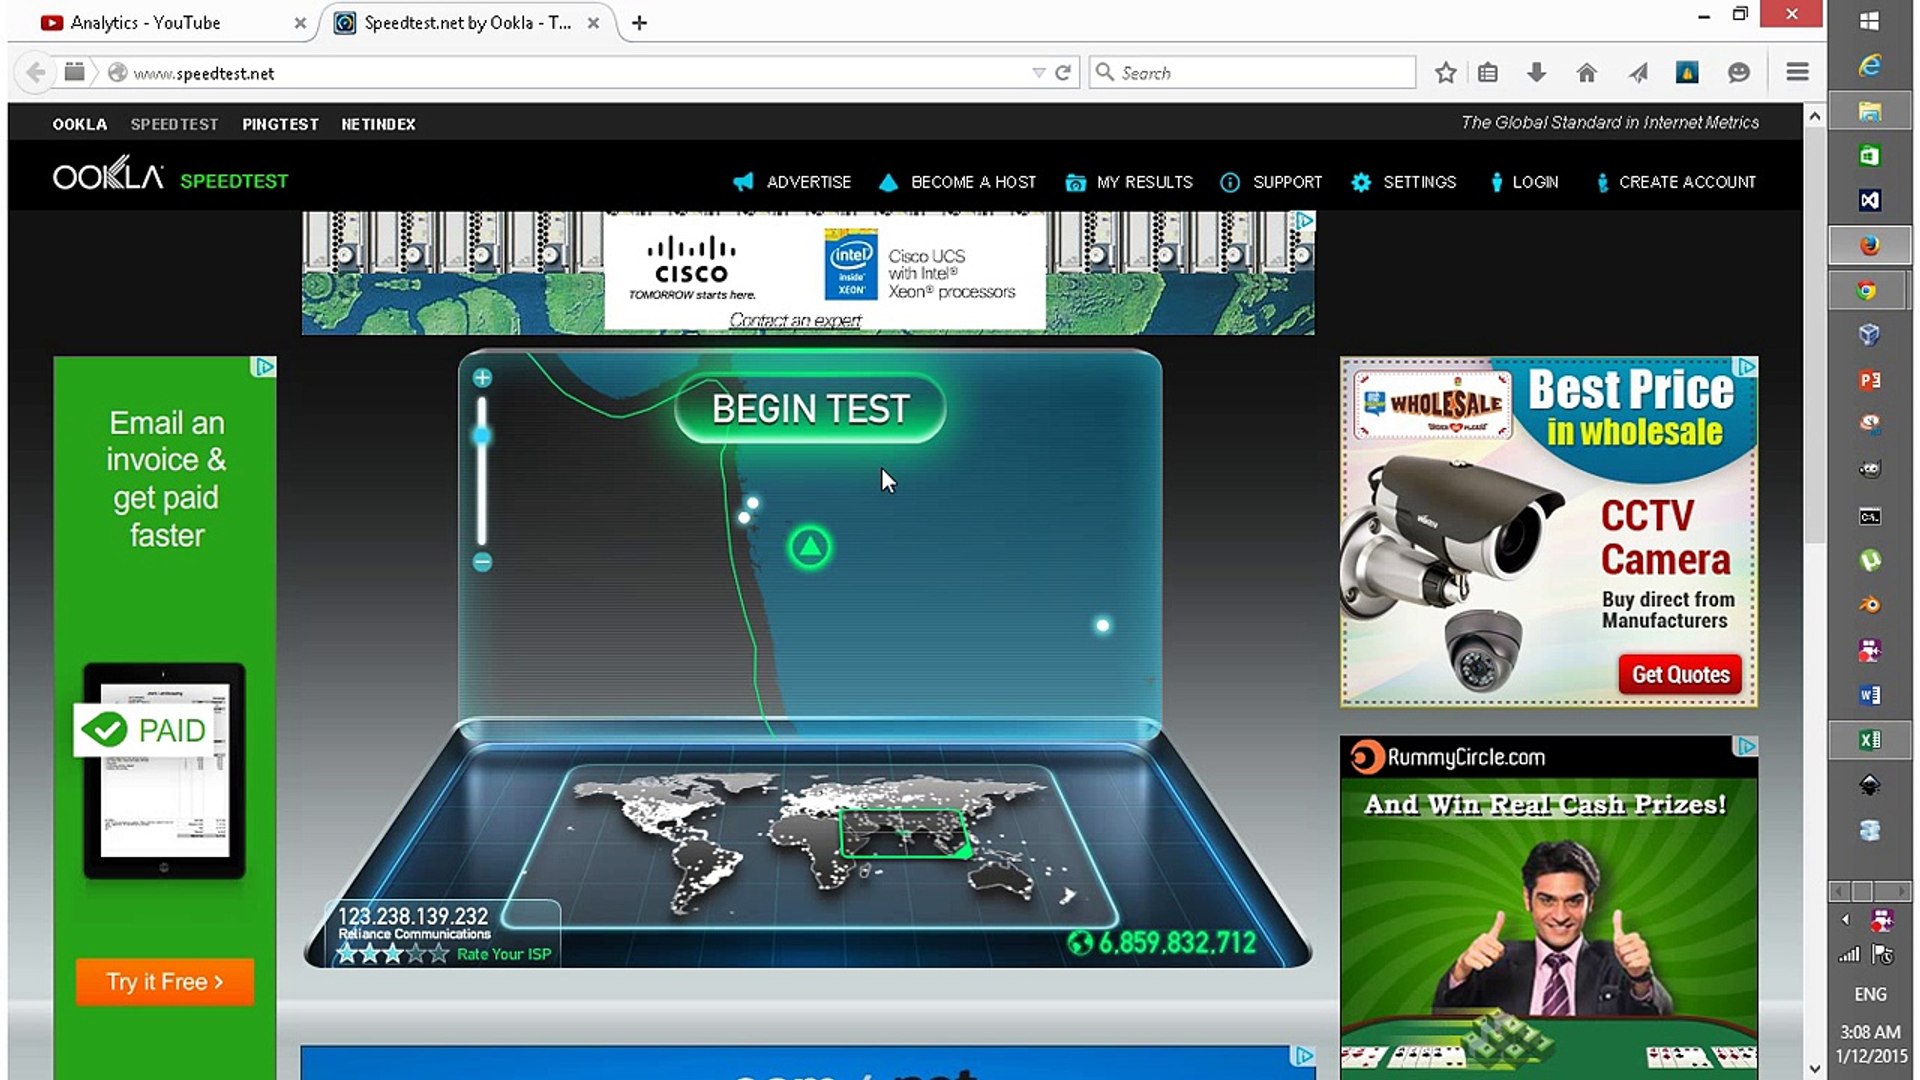Click the Create Account link
This screenshot has height=1080, width=1920.
pyautogui.click(x=1687, y=182)
